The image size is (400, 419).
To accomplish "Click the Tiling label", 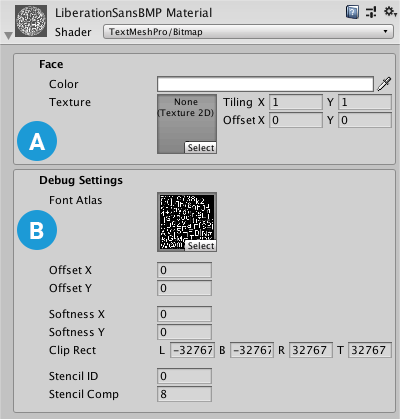I will (238, 102).
